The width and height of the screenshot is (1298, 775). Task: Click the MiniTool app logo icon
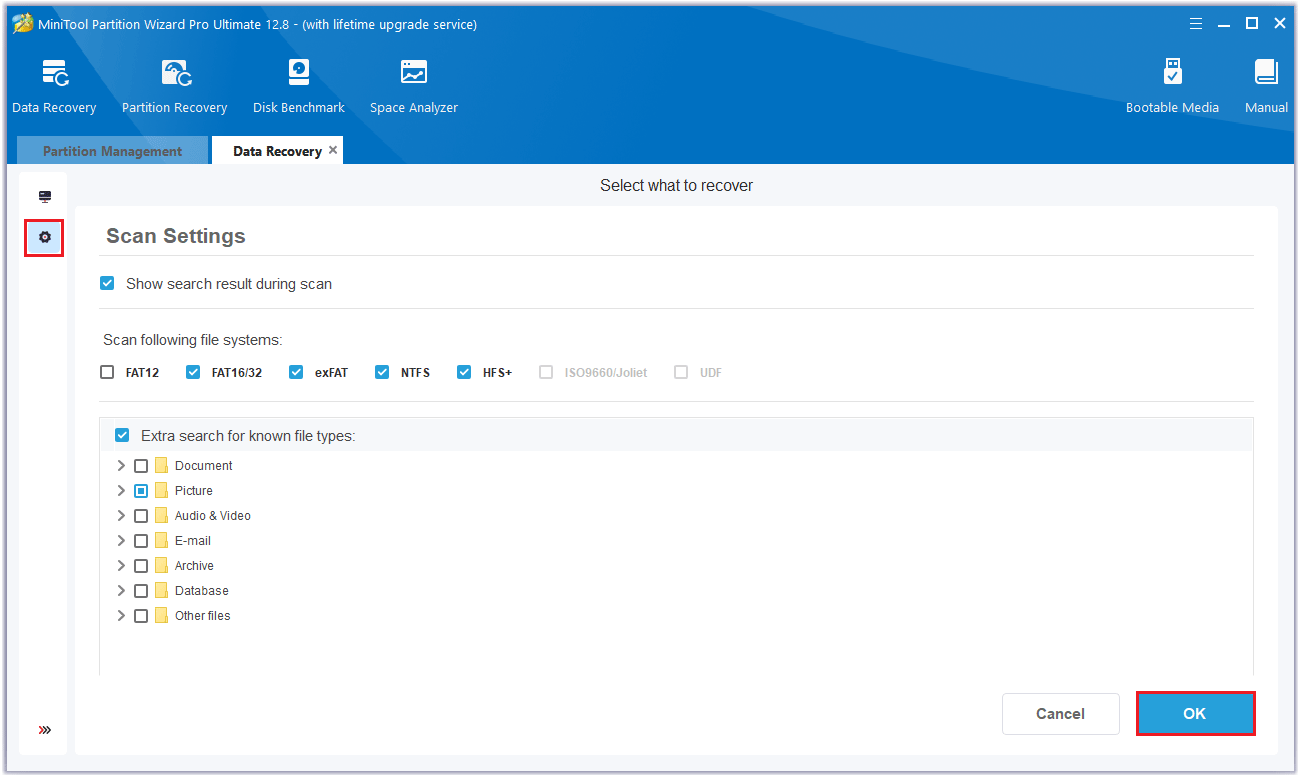[x=22, y=24]
